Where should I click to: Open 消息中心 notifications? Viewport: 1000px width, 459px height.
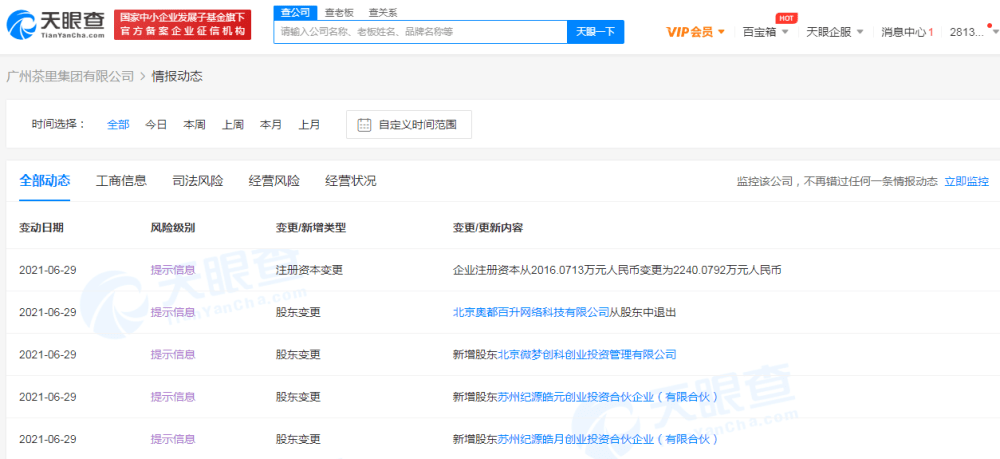(x=907, y=32)
